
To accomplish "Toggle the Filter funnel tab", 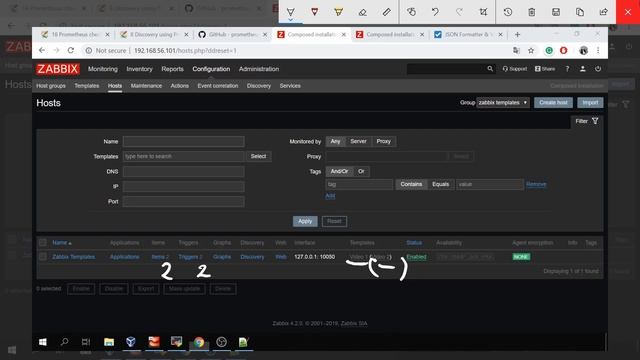I will (587, 121).
